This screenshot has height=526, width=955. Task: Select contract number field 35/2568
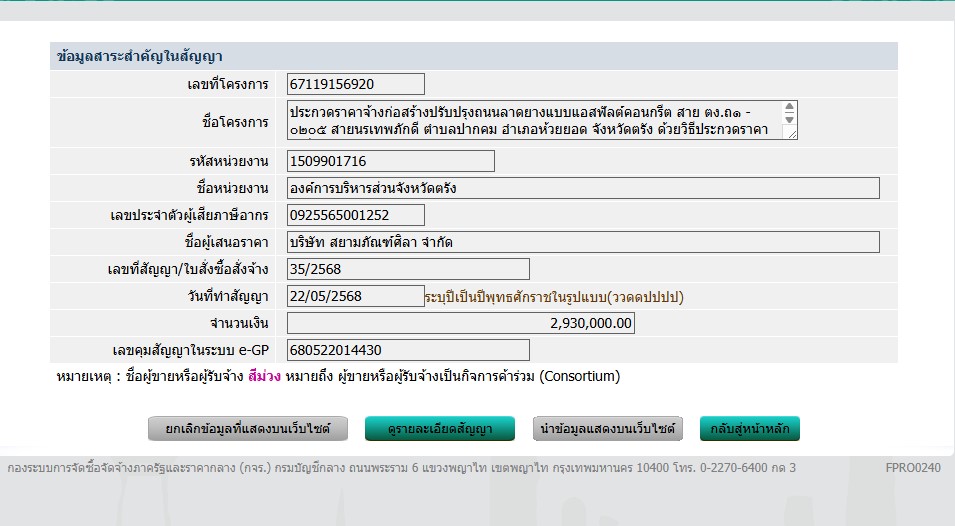click(x=408, y=269)
